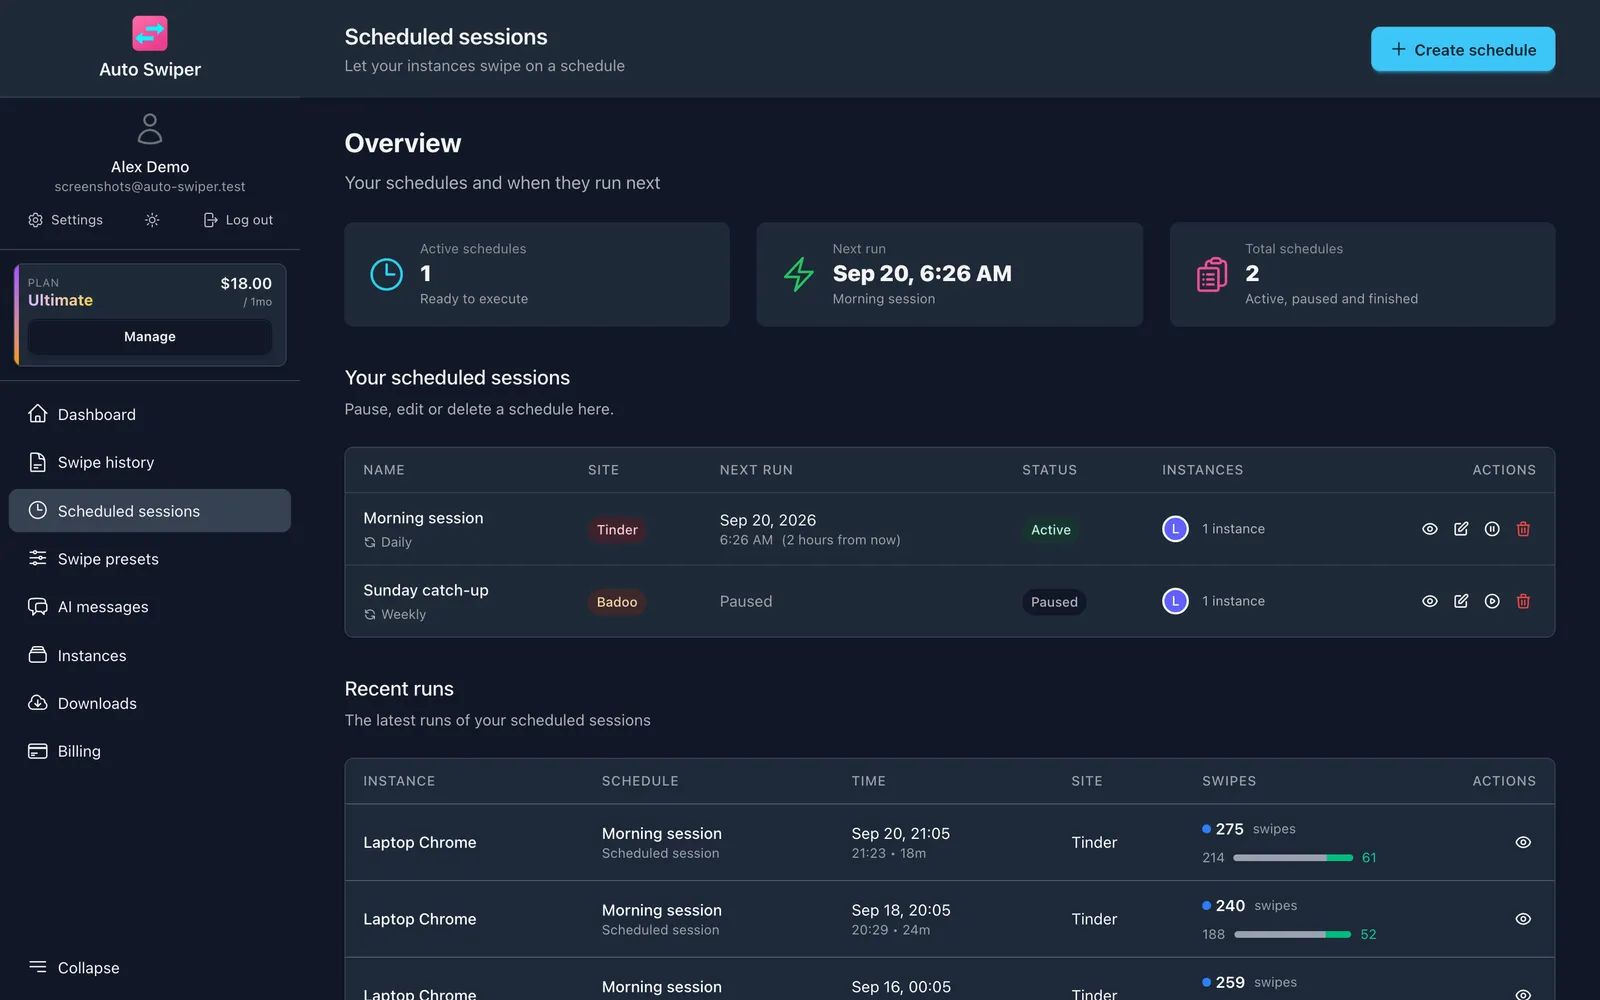
Task: Resume the Sunday catch-up schedule
Action: pyautogui.click(x=1492, y=601)
